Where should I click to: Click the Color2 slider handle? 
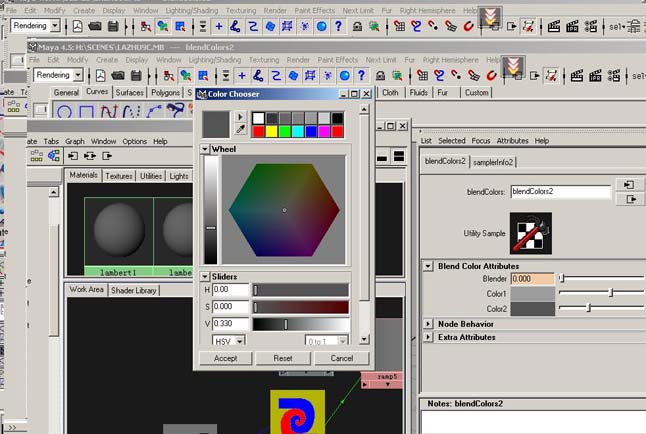click(x=589, y=307)
